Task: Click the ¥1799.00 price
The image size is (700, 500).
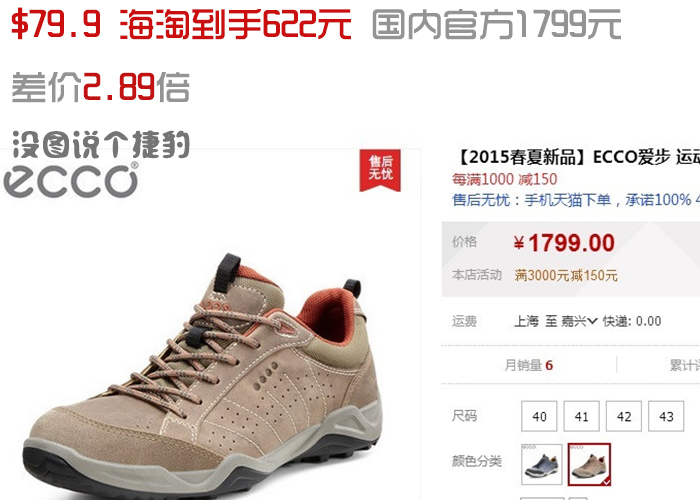Action: pos(564,243)
